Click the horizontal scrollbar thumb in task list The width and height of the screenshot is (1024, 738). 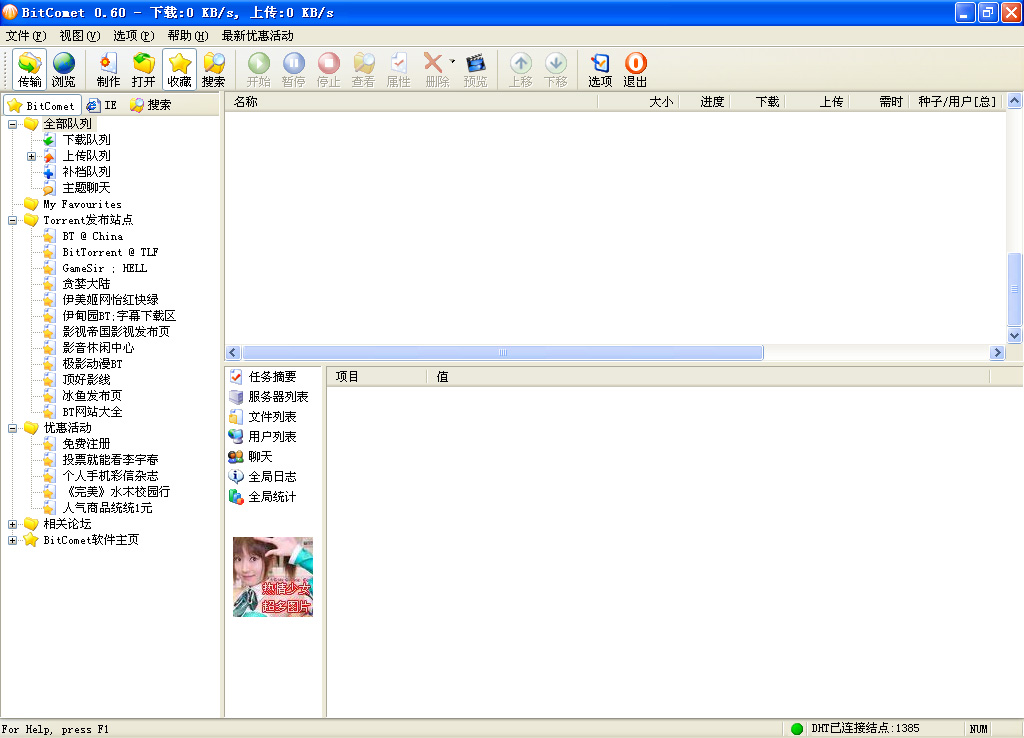[x=503, y=353]
